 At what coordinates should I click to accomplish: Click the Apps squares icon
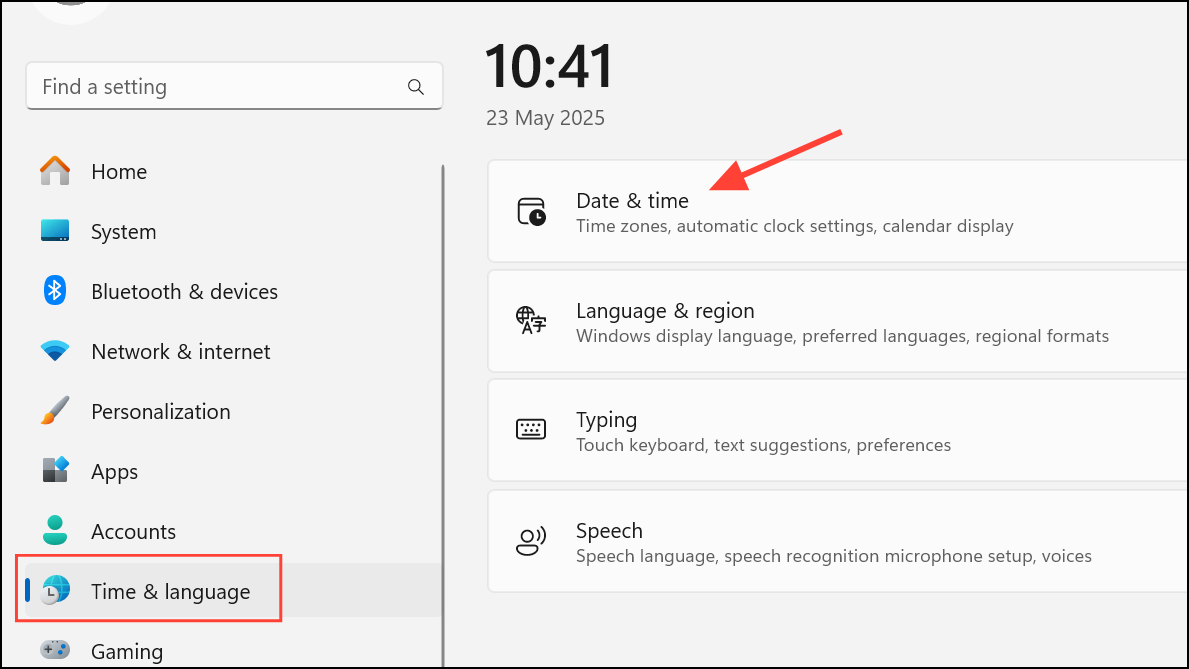55,470
